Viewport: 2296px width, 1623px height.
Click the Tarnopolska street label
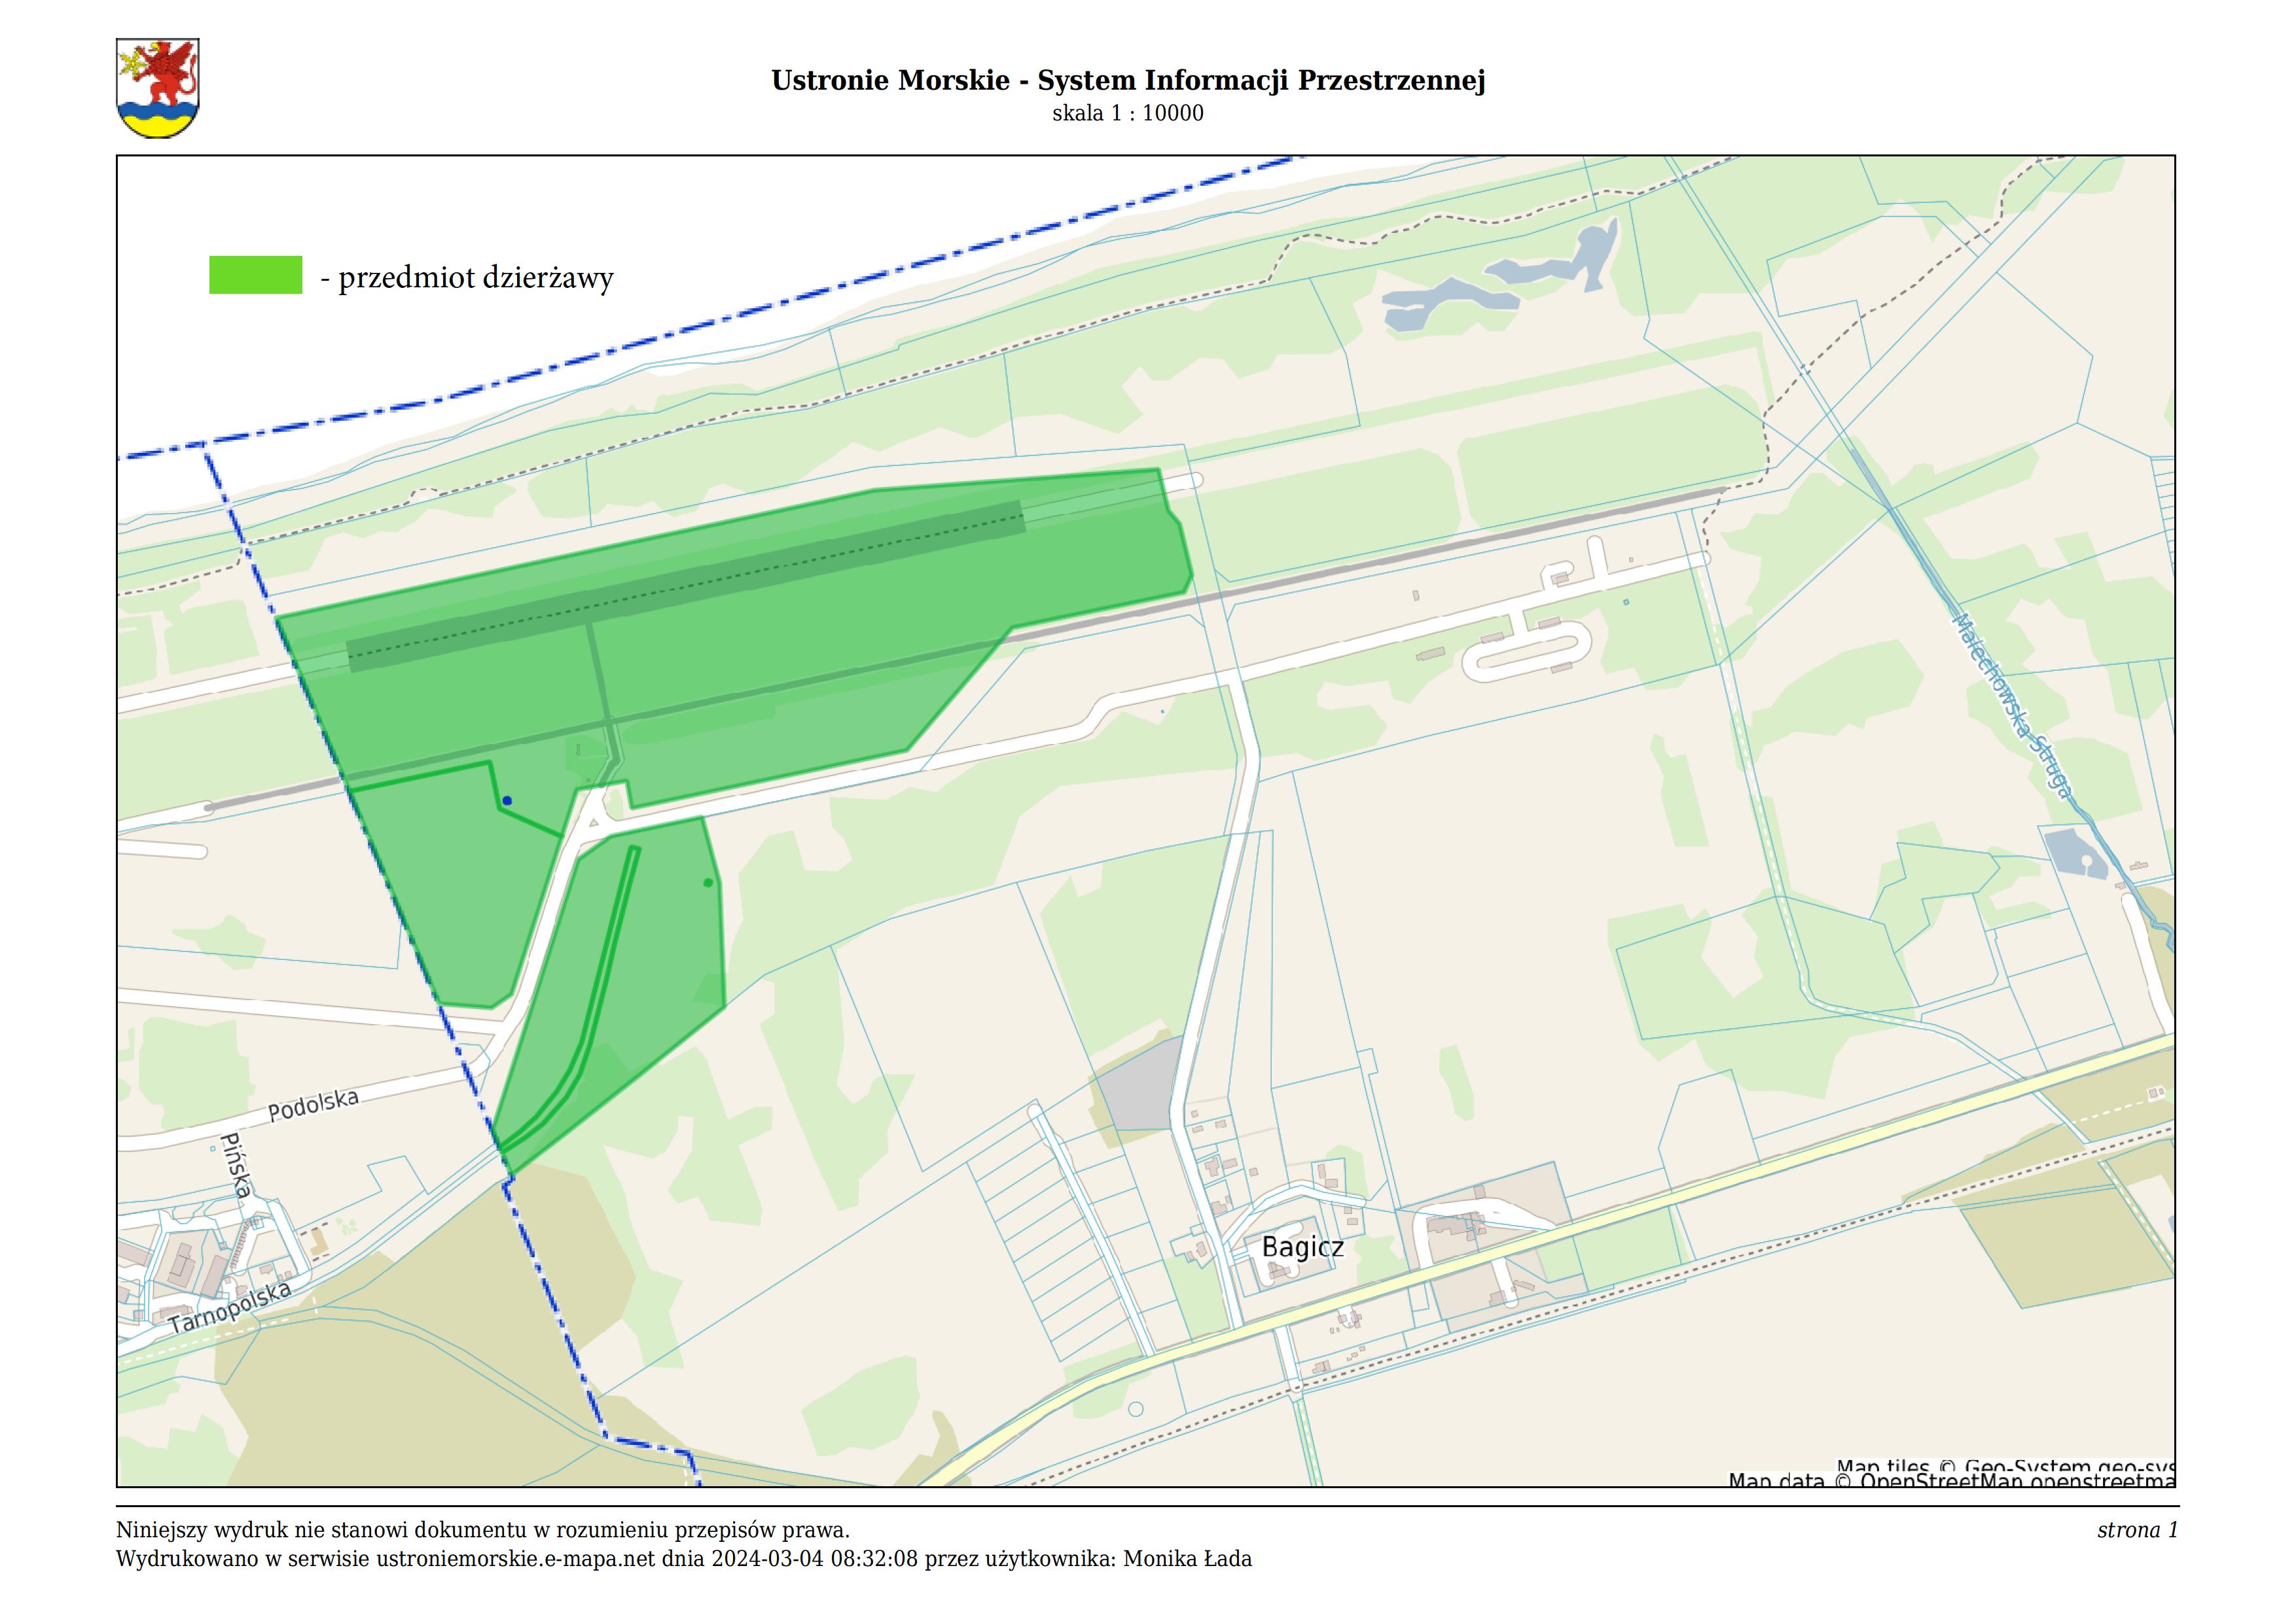[x=230, y=1307]
